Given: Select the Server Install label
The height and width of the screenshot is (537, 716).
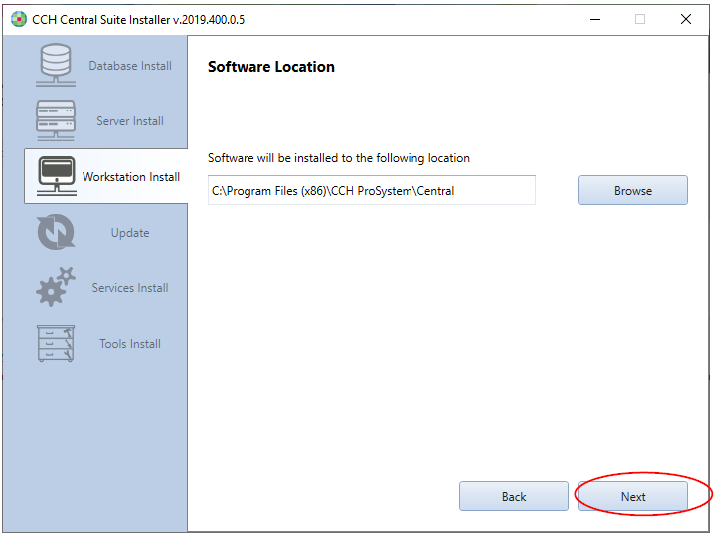Looking at the screenshot, I should (130, 121).
